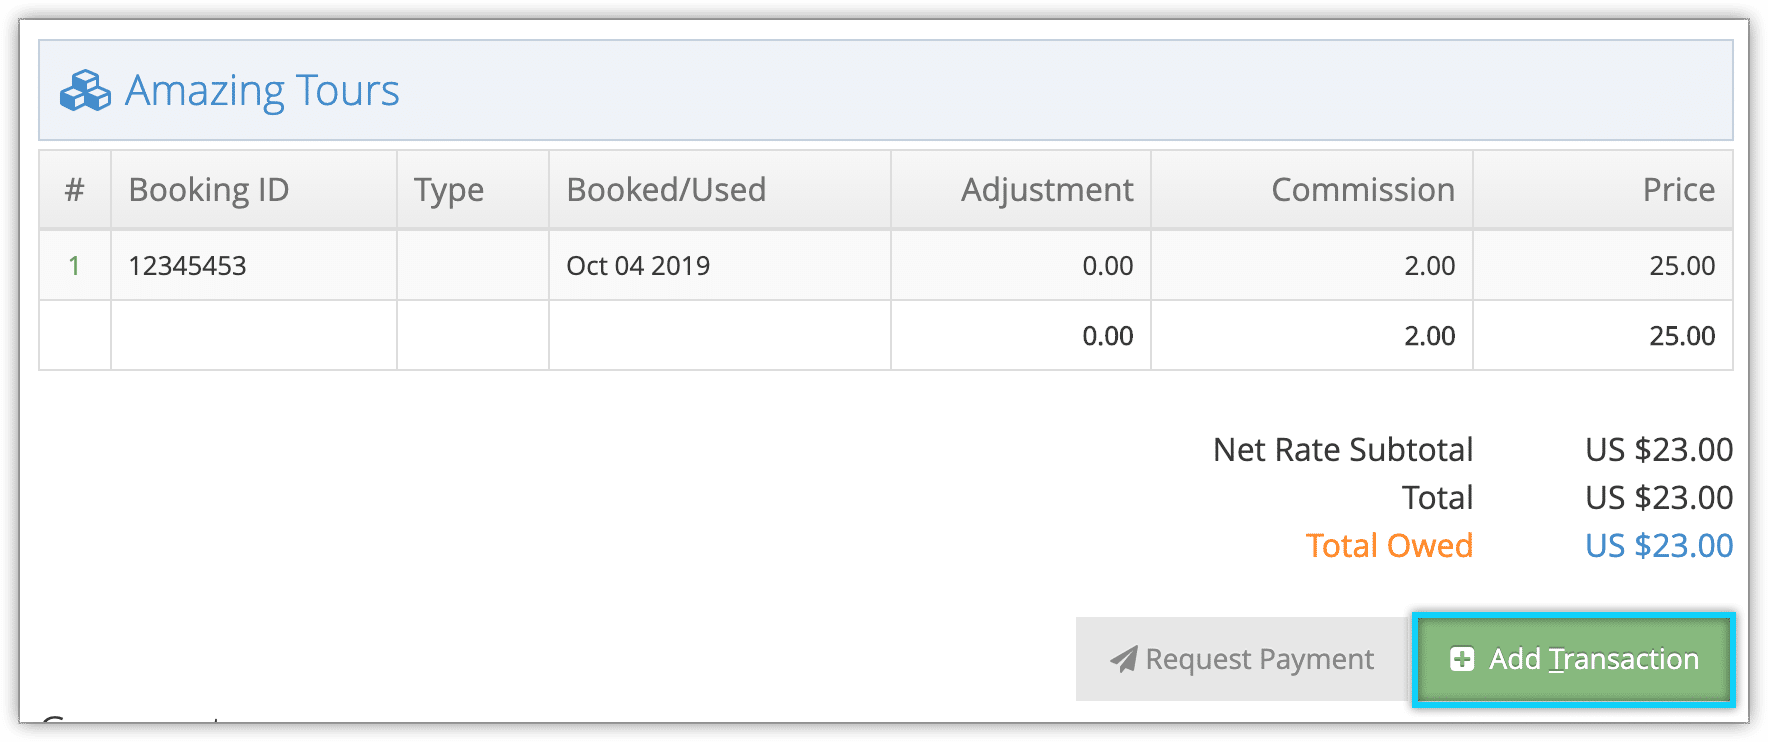Click the paper plane icon on Request Payment
The image size is (1768, 742).
(x=1123, y=659)
